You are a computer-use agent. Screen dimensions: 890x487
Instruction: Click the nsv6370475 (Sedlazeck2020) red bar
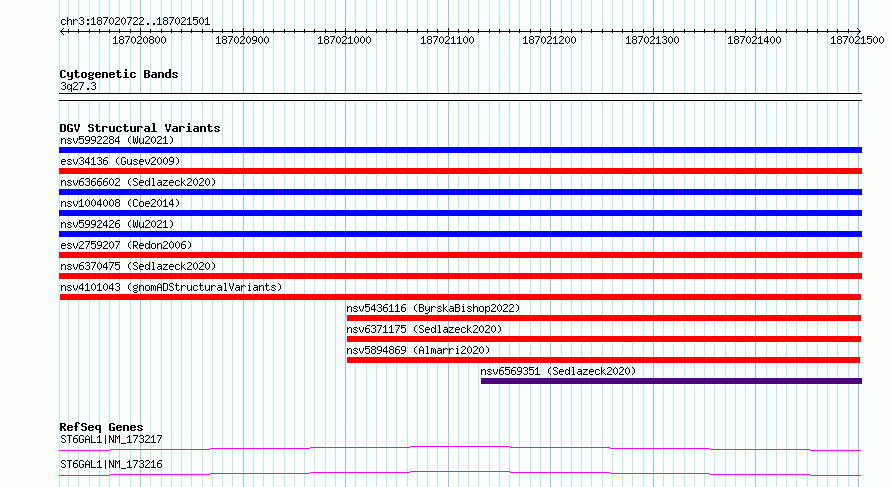coord(460,276)
